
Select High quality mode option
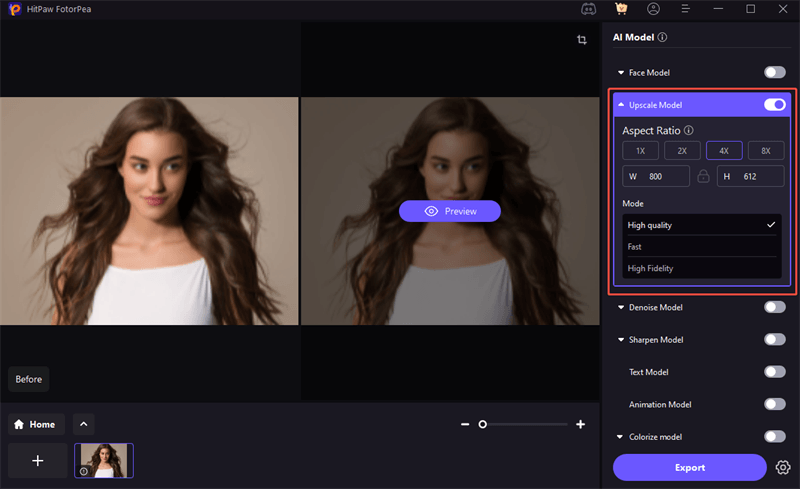(702, 225)
